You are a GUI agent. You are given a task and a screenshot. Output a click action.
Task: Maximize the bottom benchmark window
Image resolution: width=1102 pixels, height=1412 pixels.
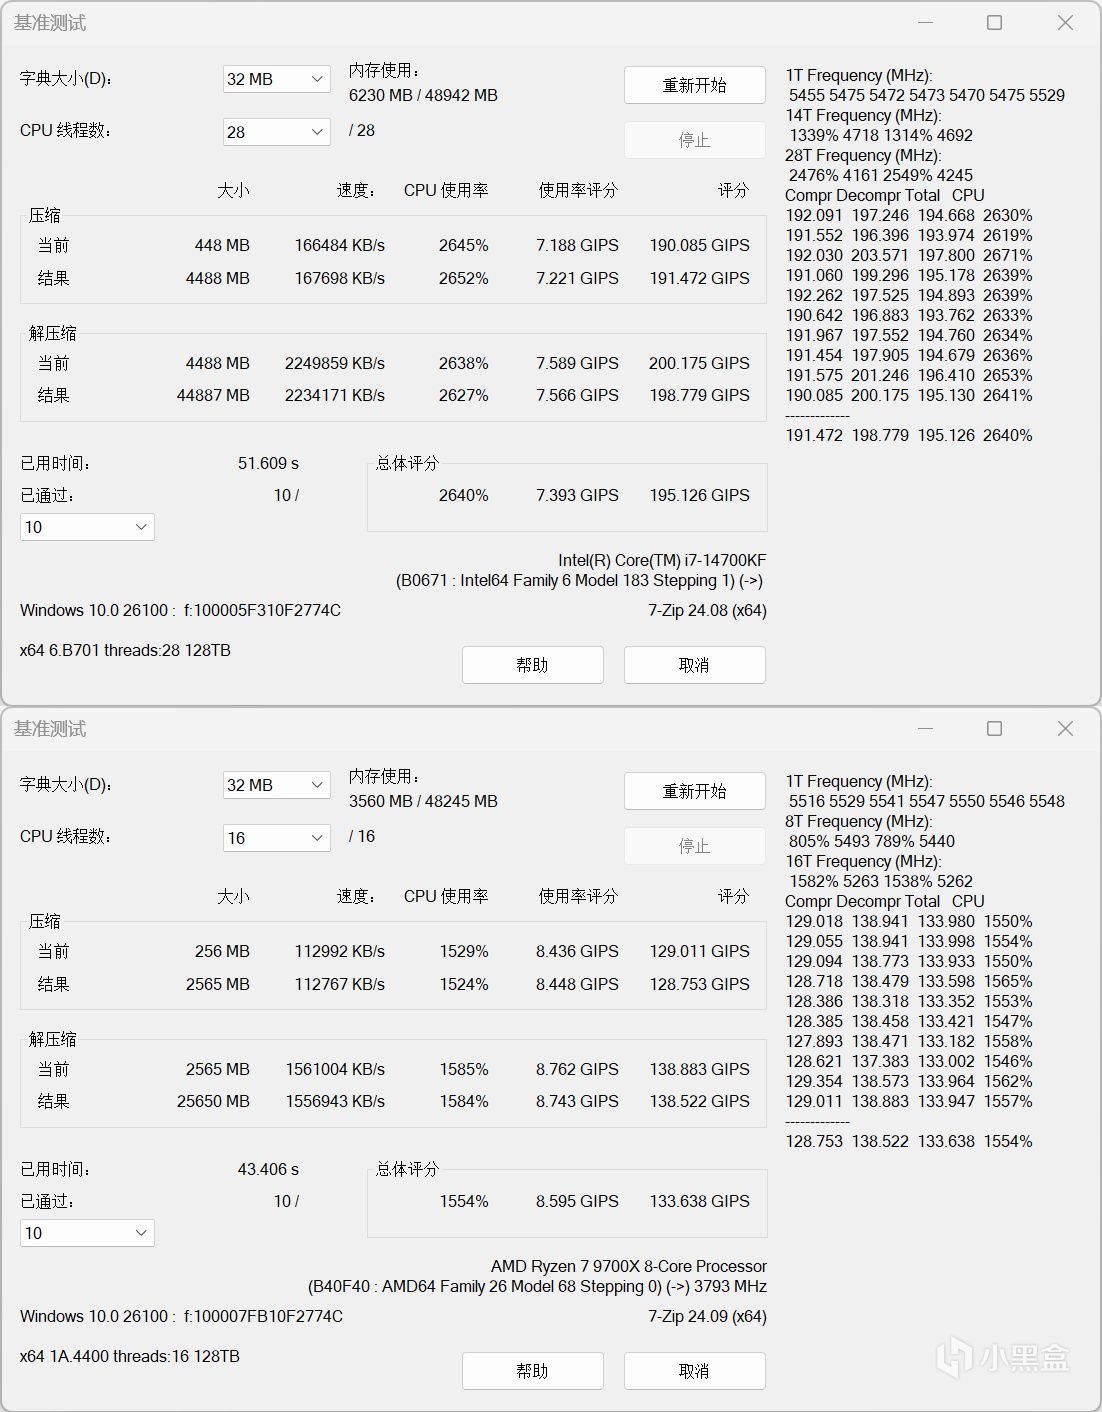995,728
